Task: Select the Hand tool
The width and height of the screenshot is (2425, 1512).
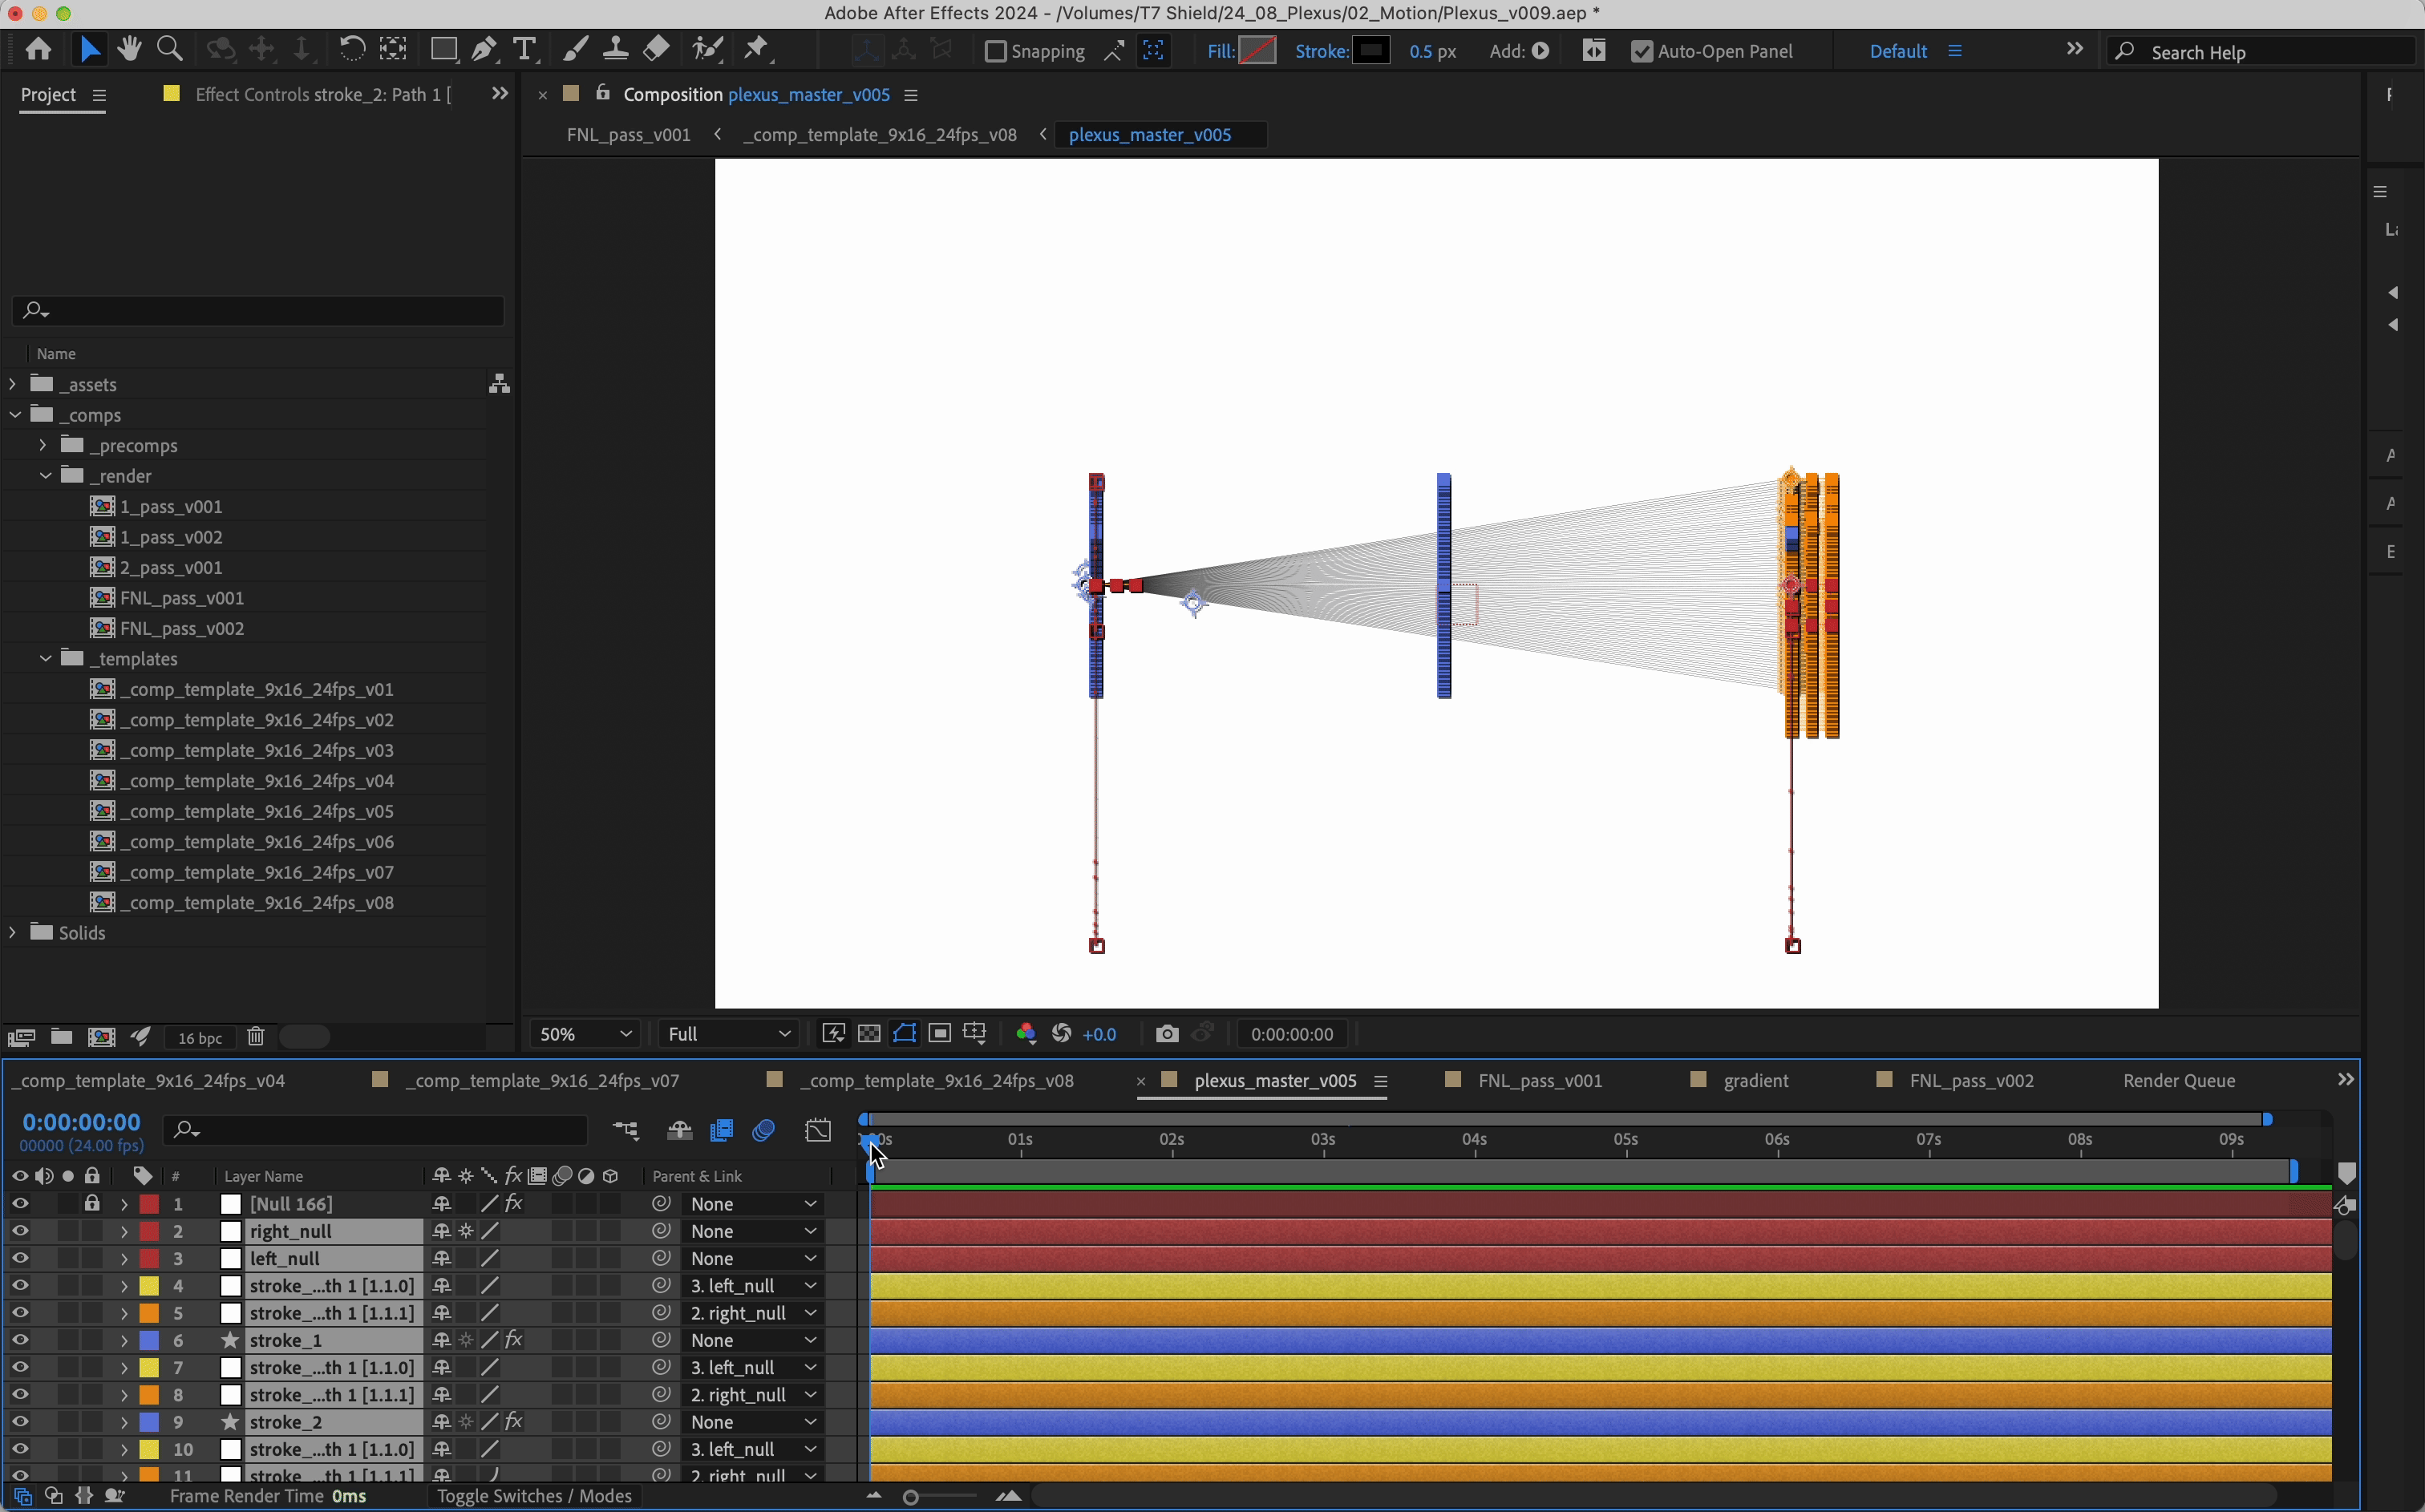Action: (130, 49)
